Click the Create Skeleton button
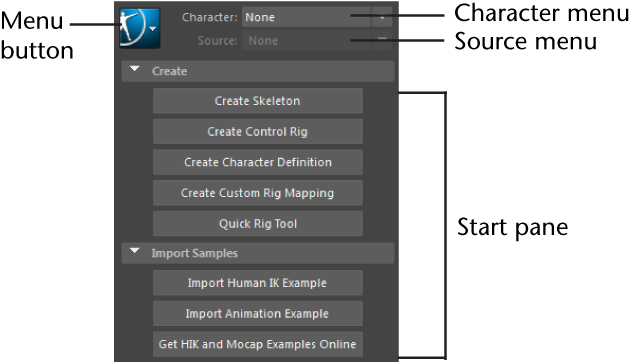Screen dimensions: 630x362 [x=258, y=101]
